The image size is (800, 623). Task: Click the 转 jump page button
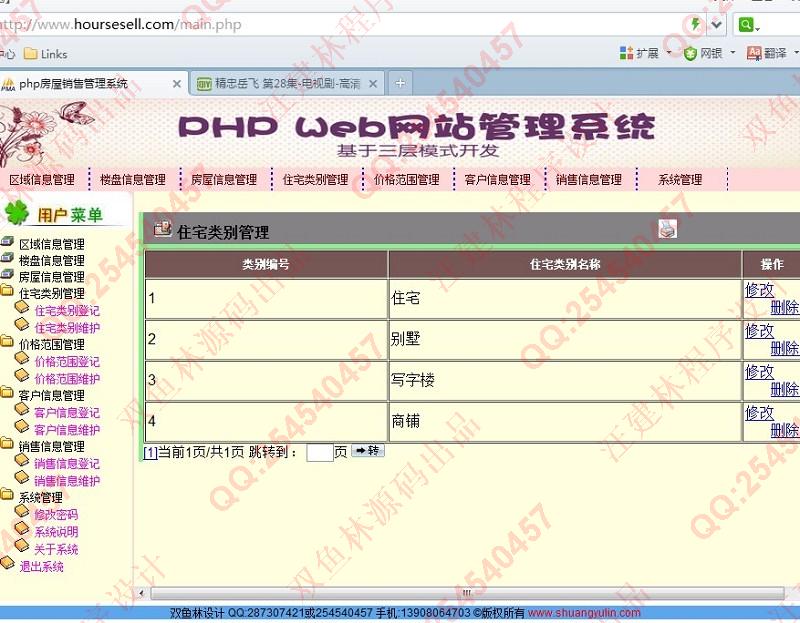coord(368,451)
